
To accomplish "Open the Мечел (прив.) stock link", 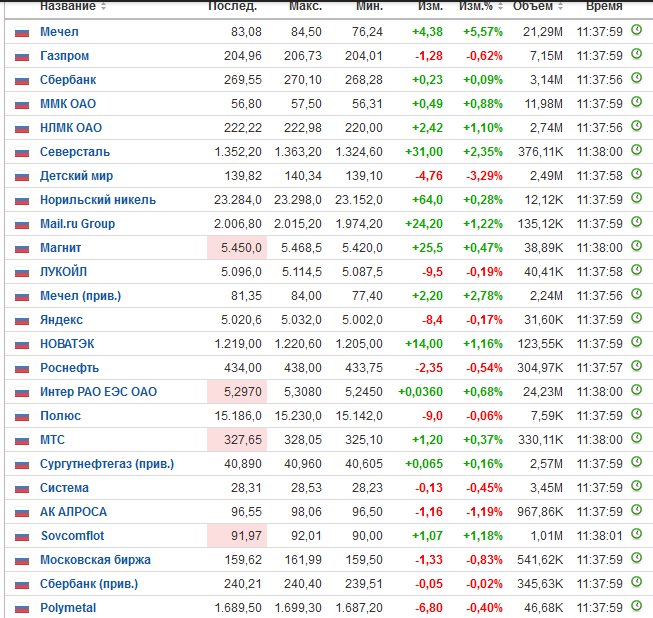I will 80,296.
